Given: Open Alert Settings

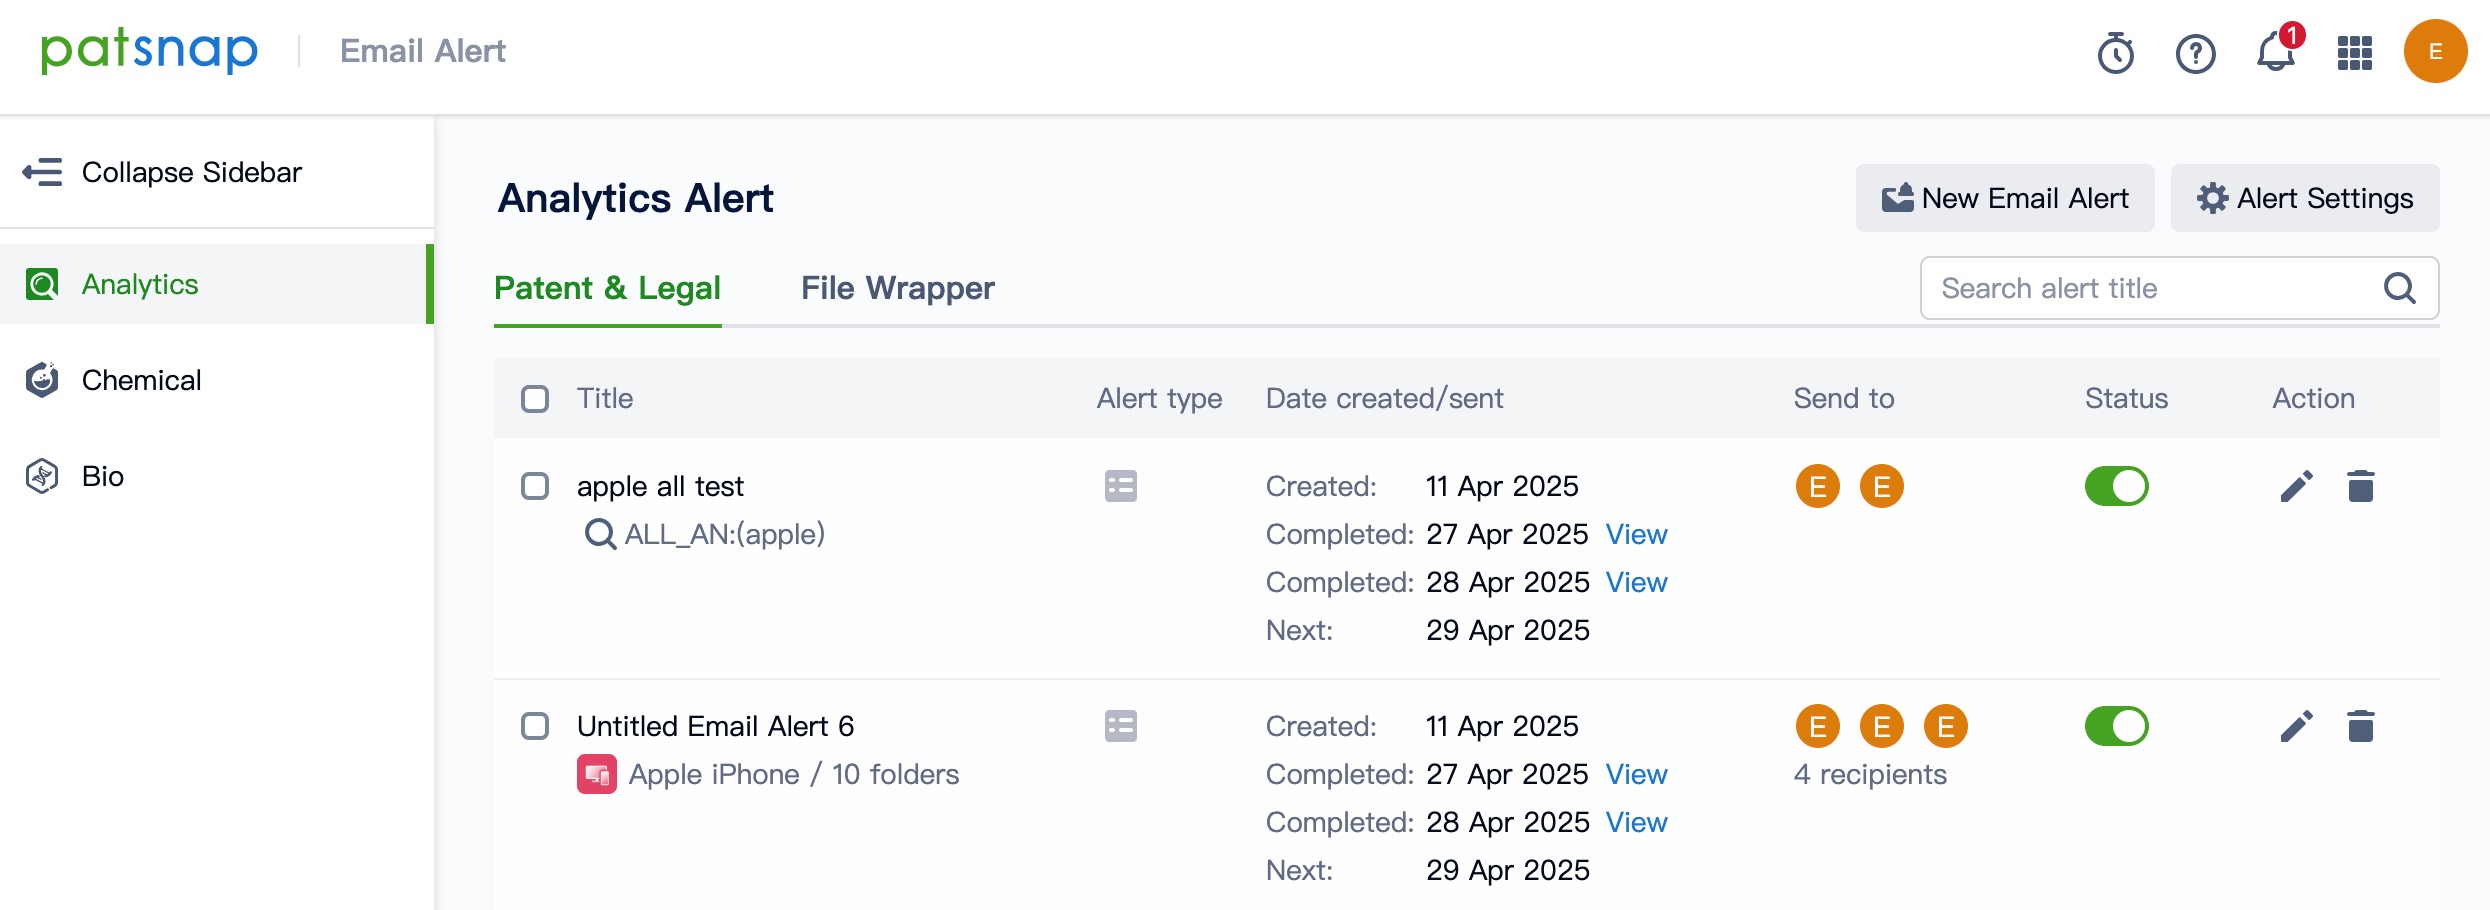Looking at the screenshot, I should pyautogui.click(x=2305, y=199).
